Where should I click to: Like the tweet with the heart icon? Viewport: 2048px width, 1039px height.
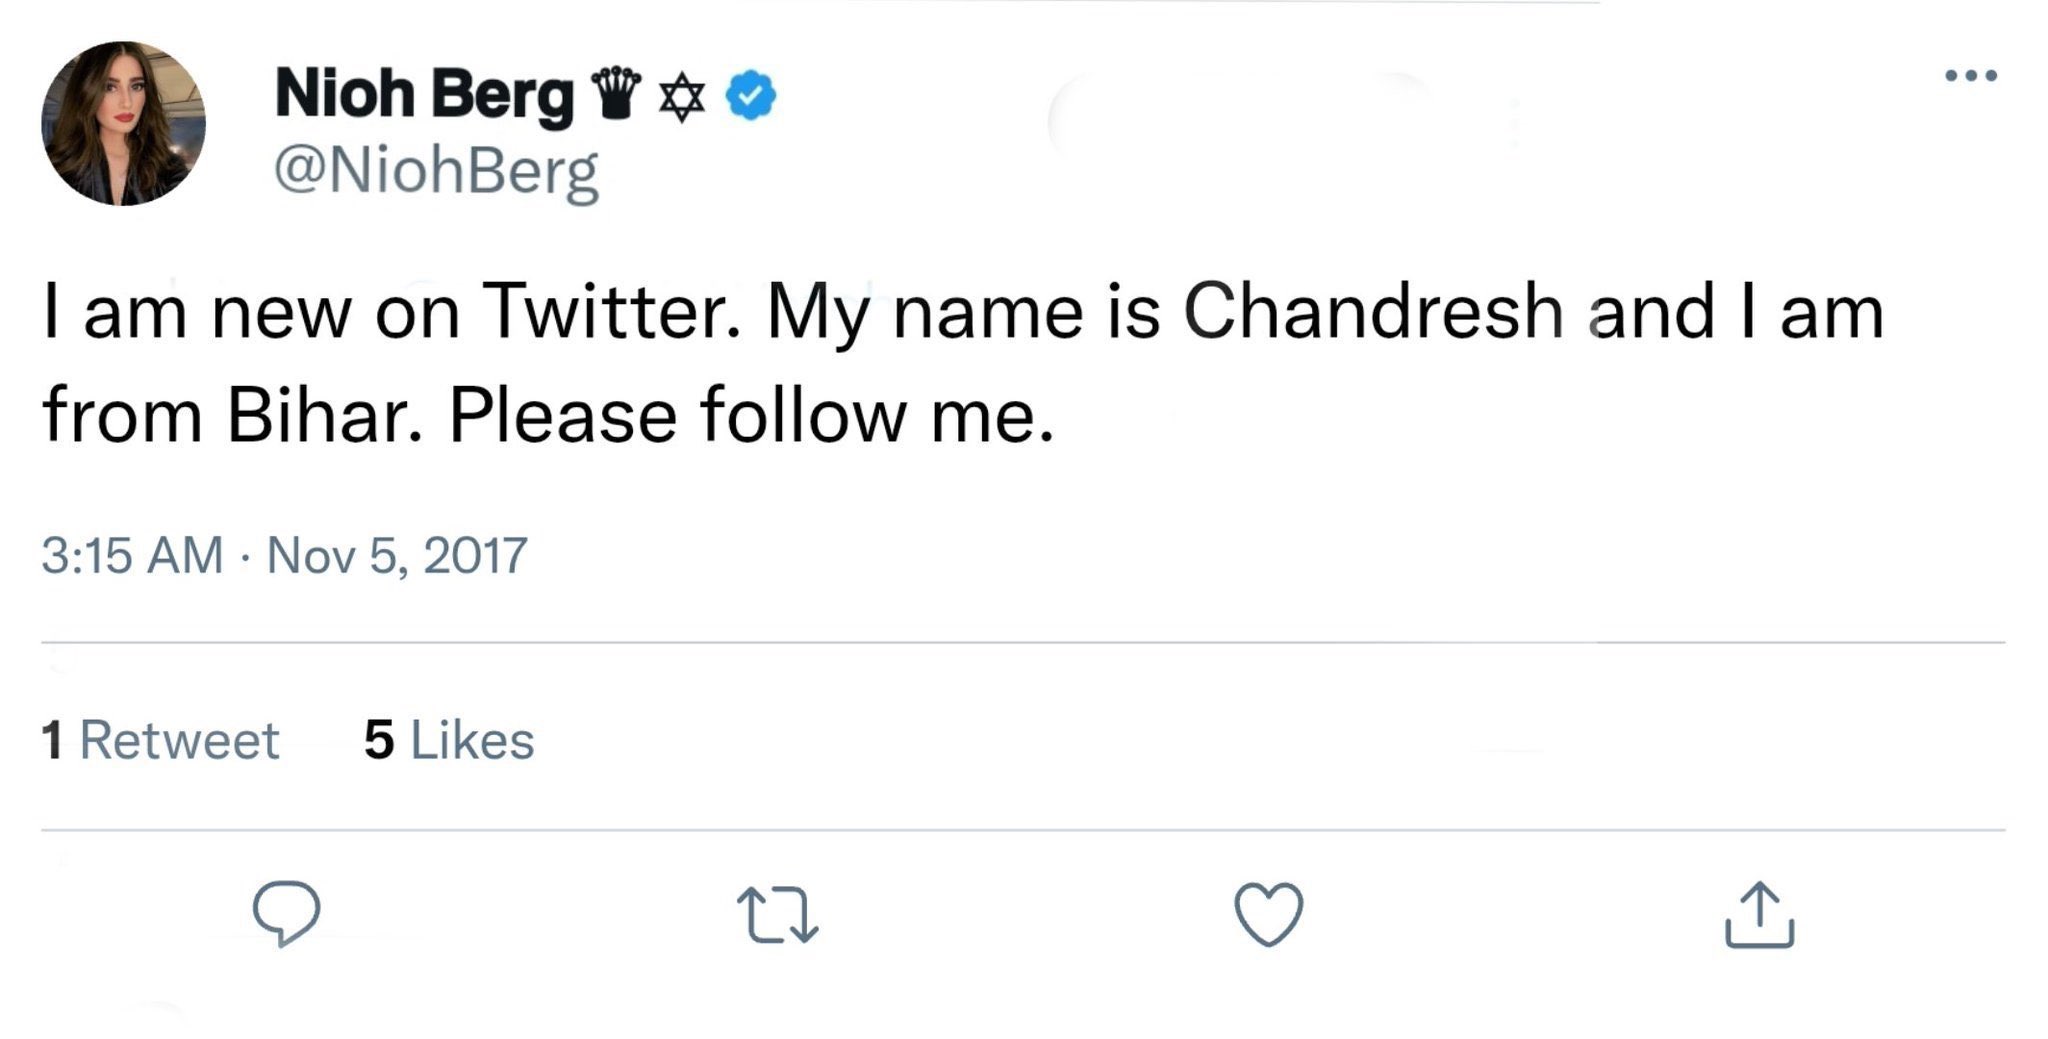point(1268,913)
